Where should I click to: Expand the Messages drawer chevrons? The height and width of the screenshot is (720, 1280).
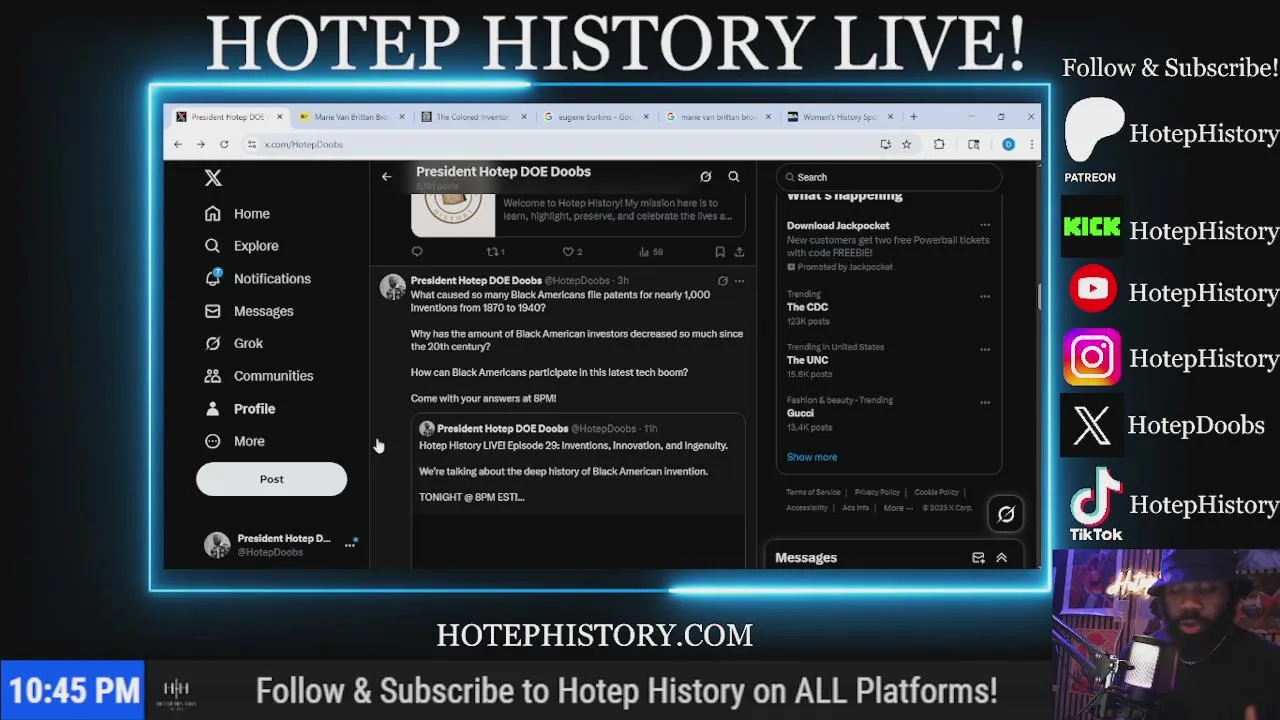pos(1001,558)
